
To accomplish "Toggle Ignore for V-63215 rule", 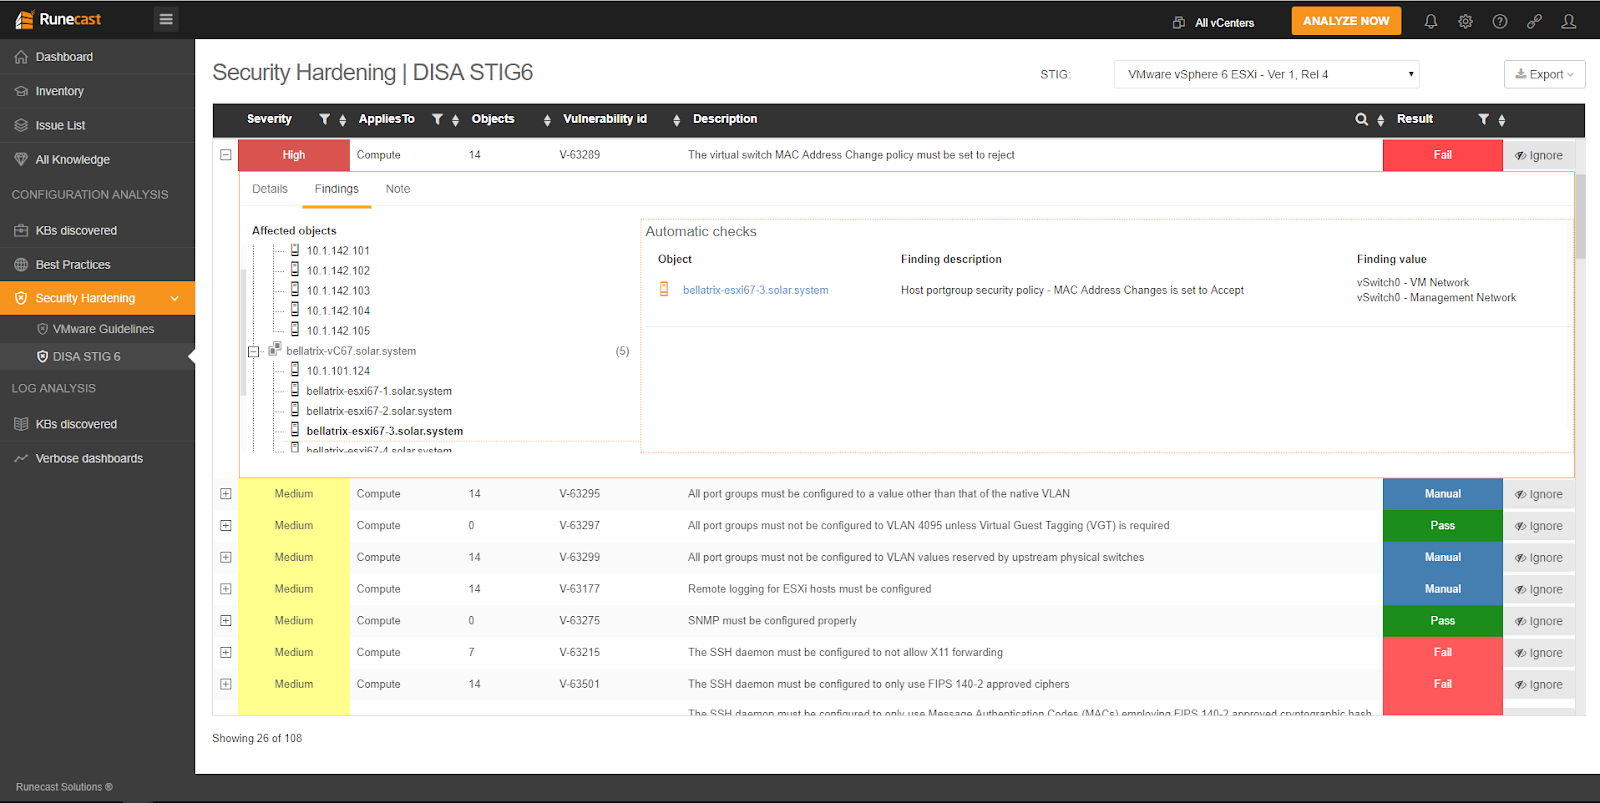I will tap(1539, 653).
